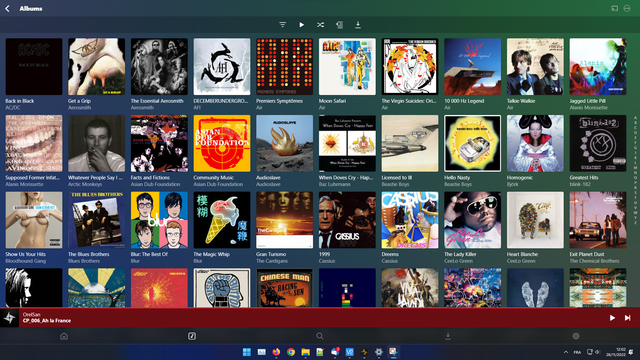The height and width of the screenshot is (360, 640).
Task: Open When Doves Cry album by Baz Luhrmann
Action: (x=347, y=143)
